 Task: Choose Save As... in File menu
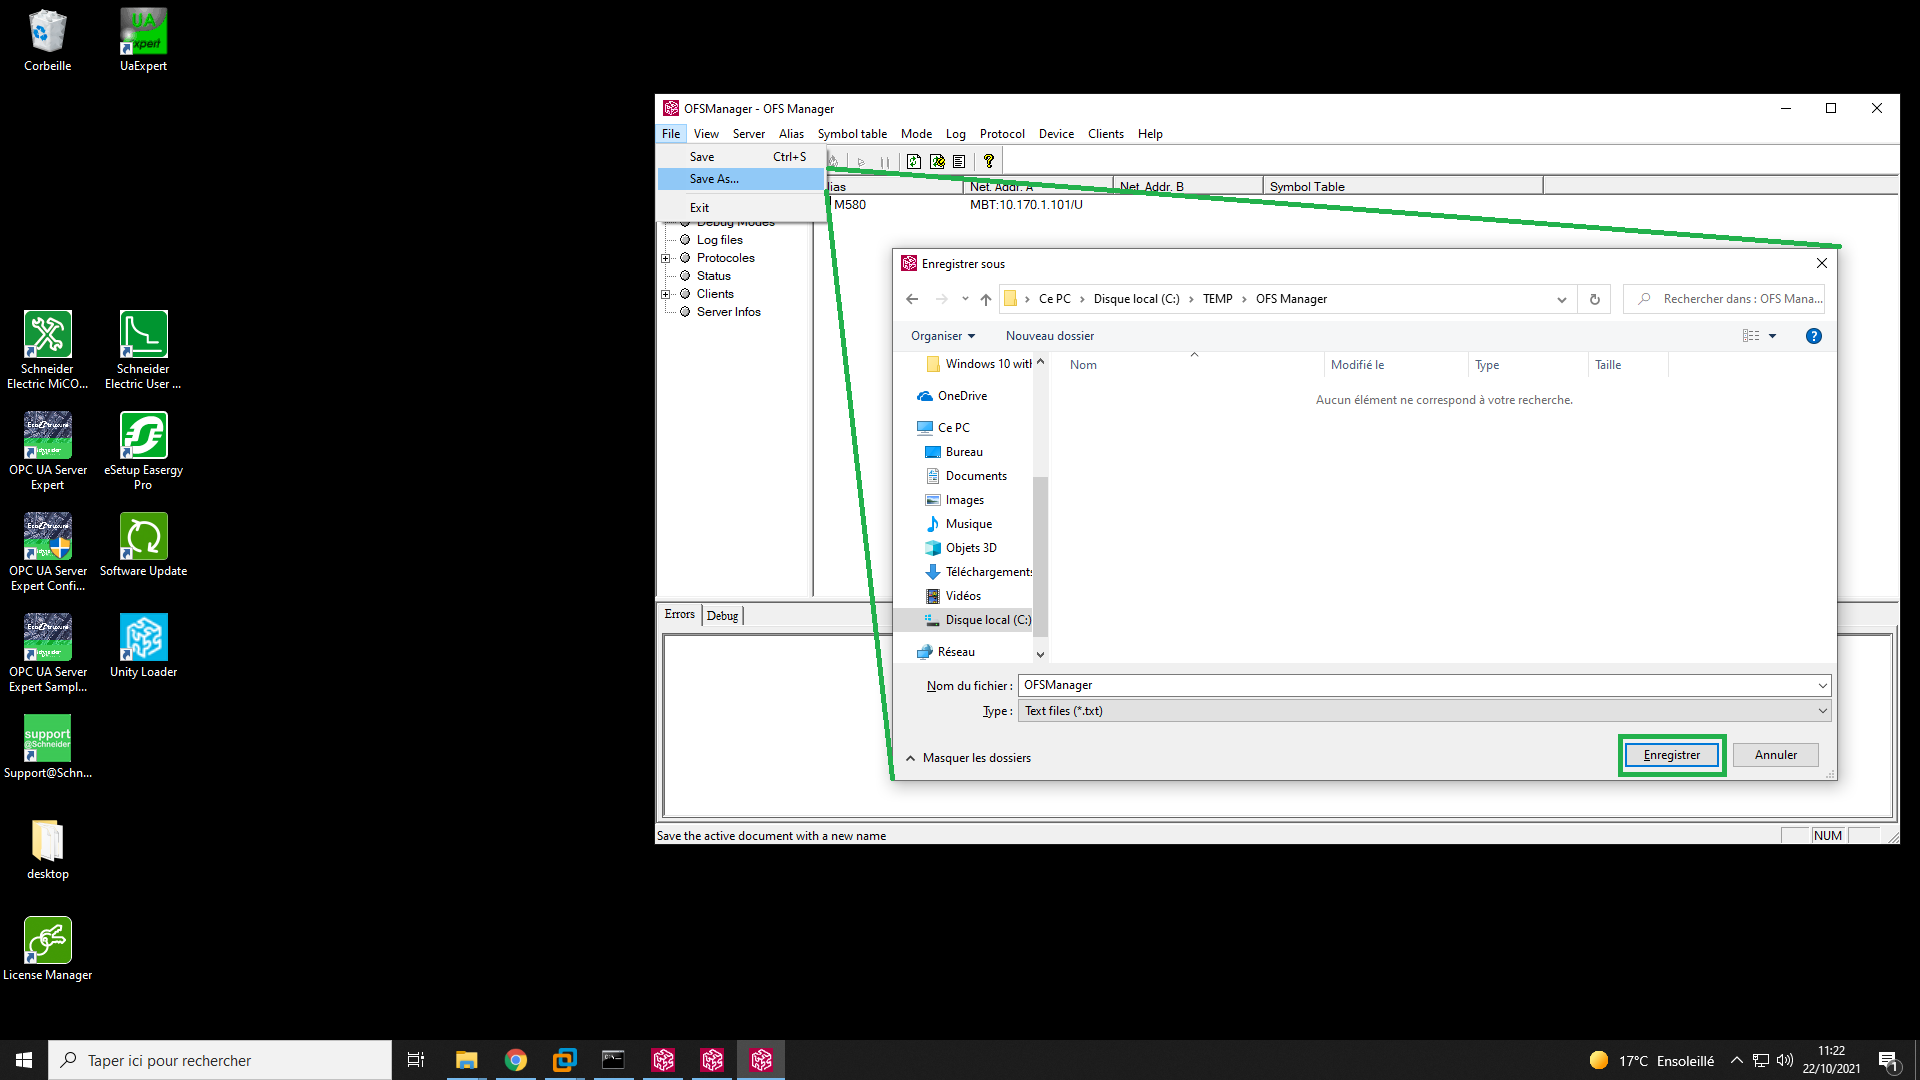tap(742, 179)
